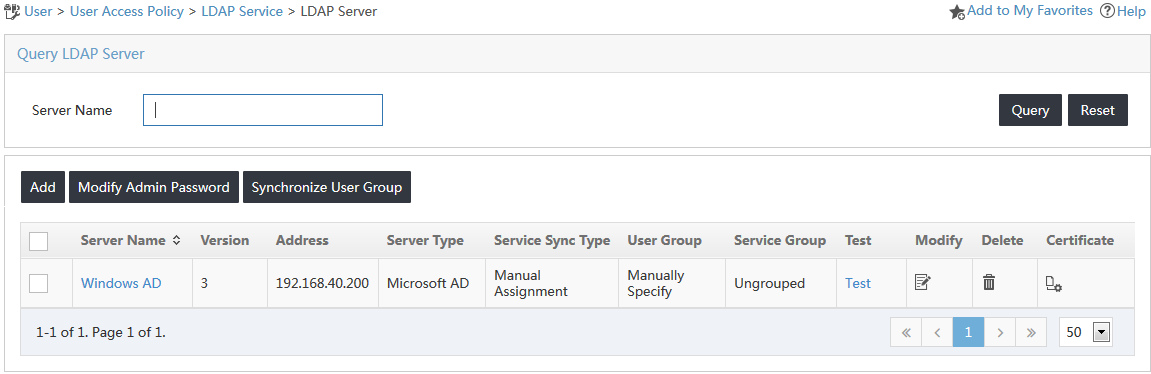Click the Add to My Favorites star icon
The image size is (1151, 374).
coord(957,12)
